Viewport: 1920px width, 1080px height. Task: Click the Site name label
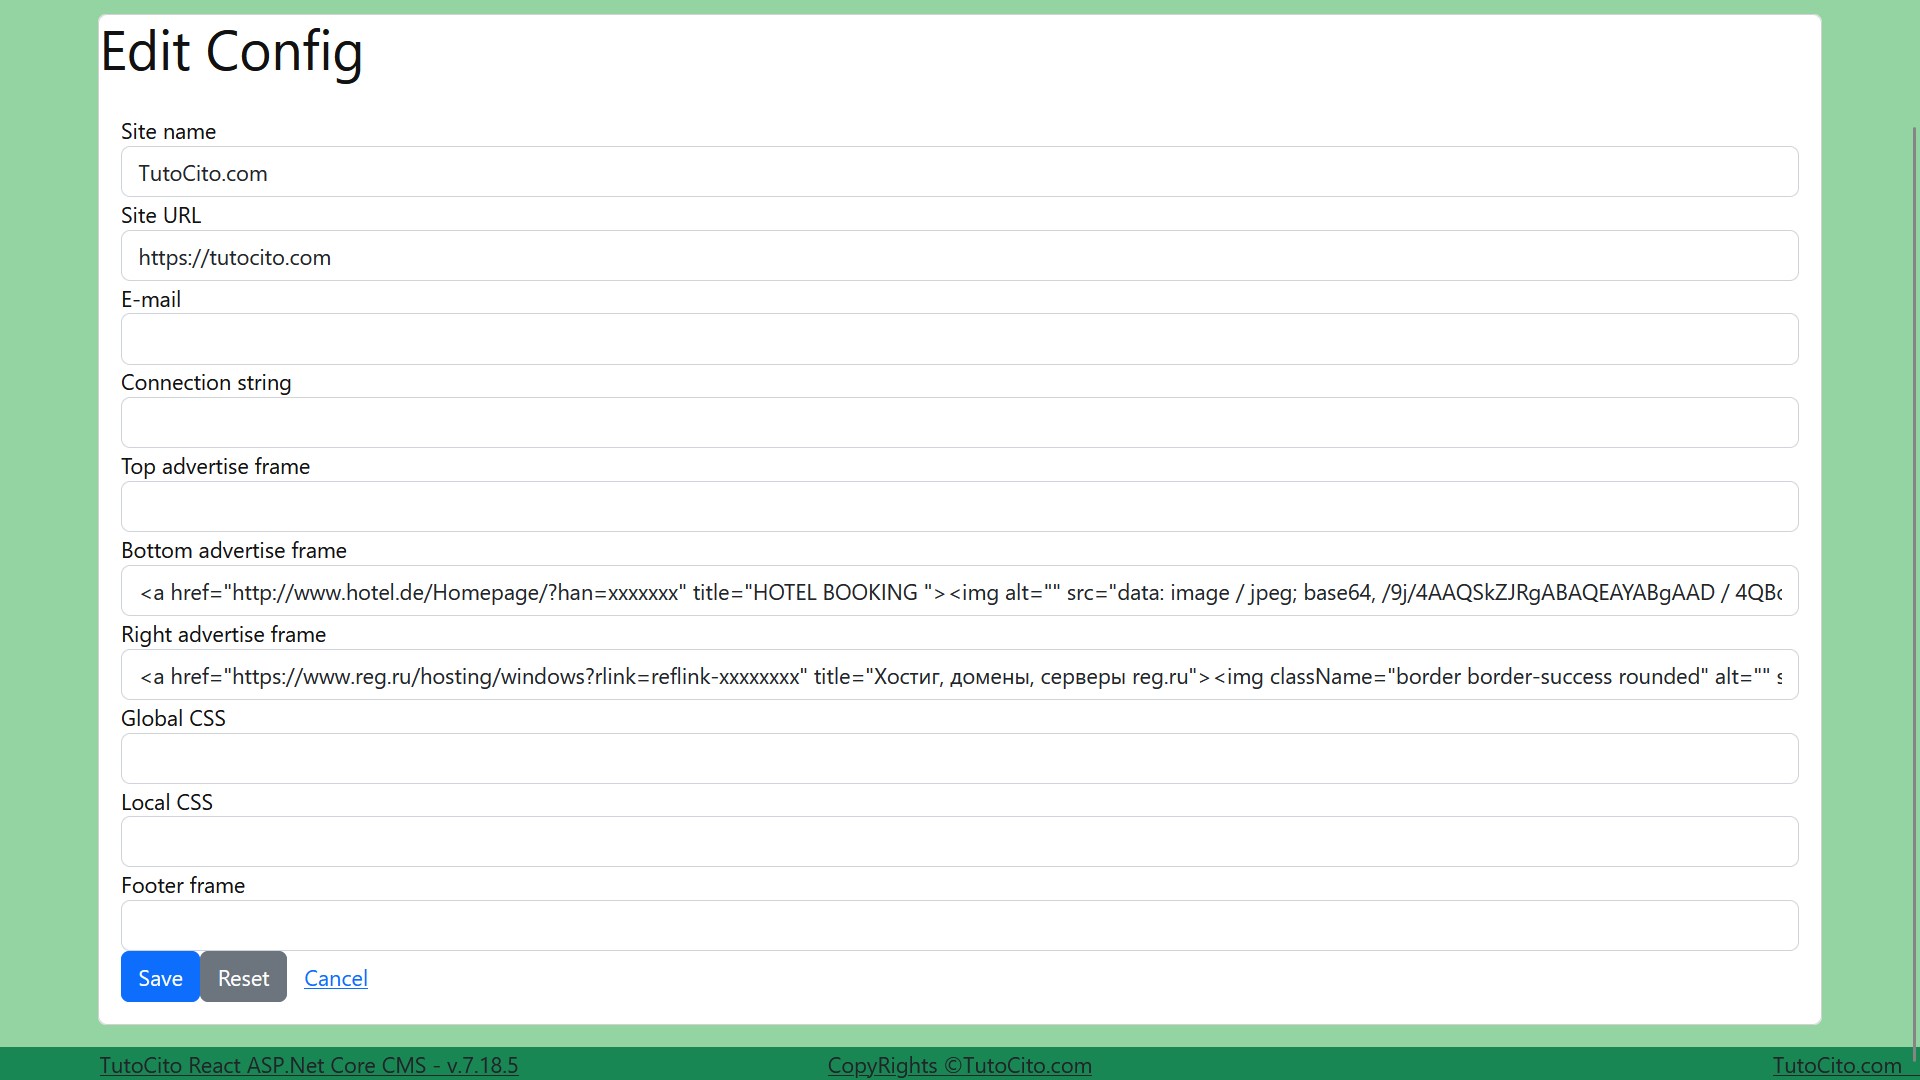click(x=168, y=132)
